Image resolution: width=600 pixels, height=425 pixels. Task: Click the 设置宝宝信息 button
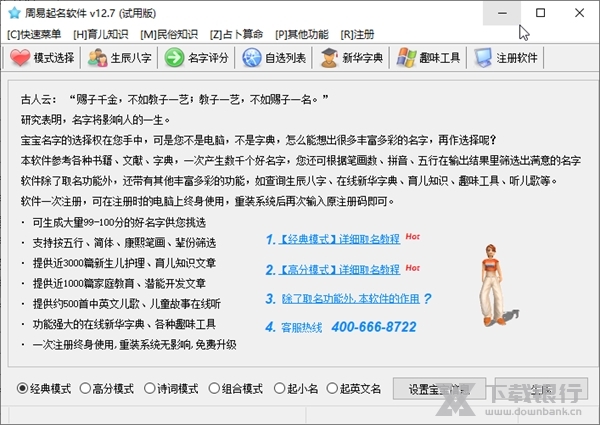click(439, 389)
